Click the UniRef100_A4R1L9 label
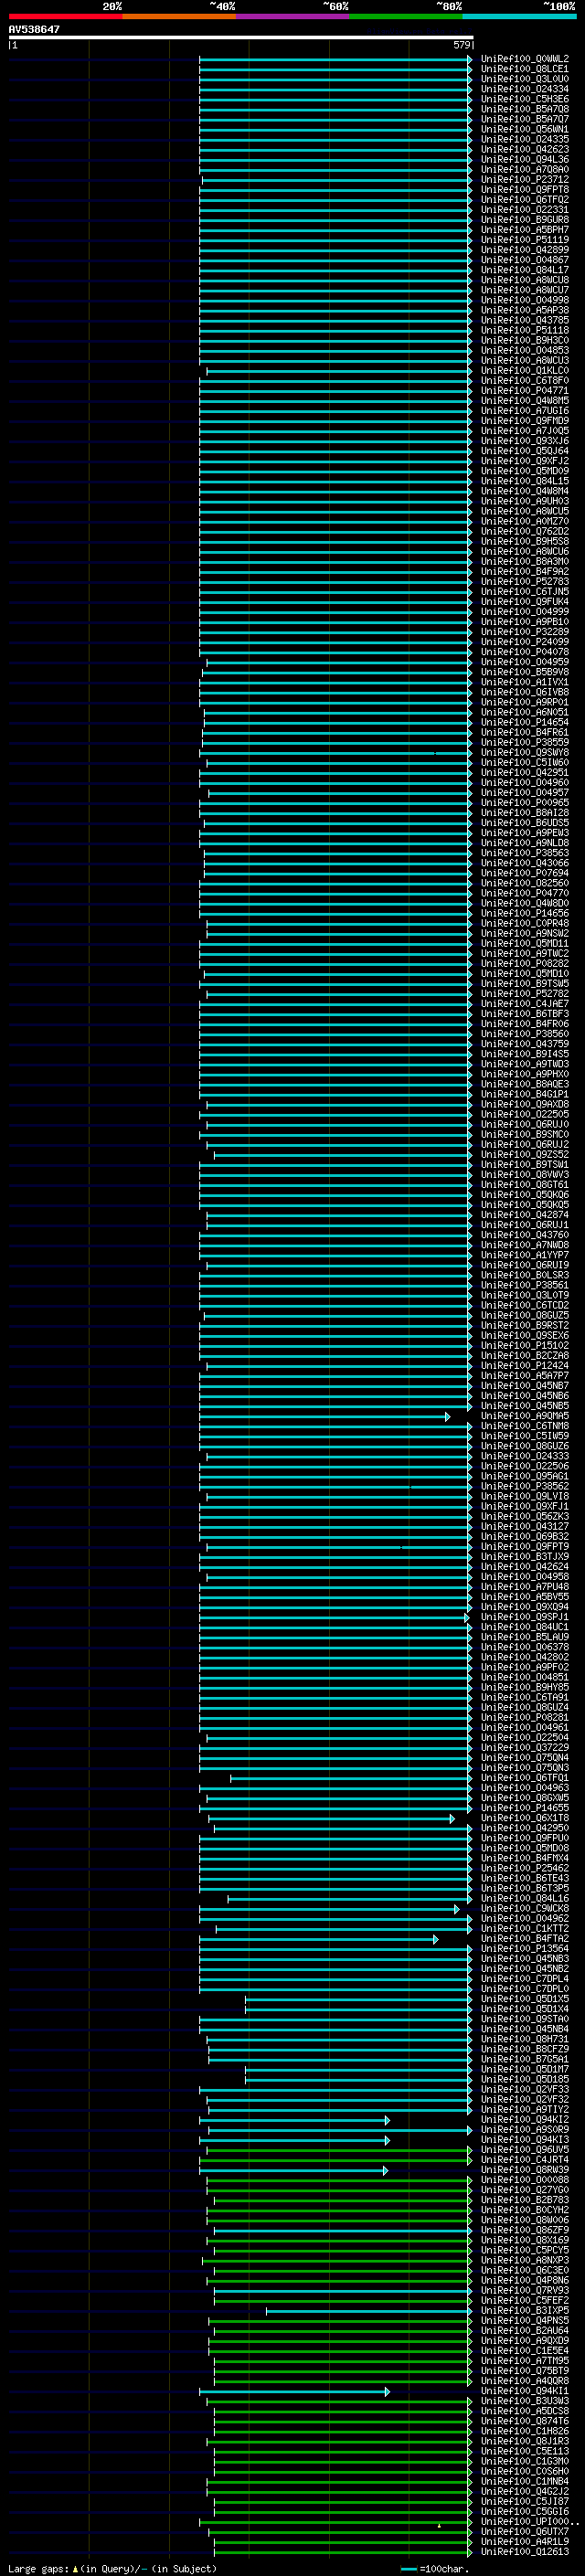585x2576 pixels. (x=525, y=2541)
